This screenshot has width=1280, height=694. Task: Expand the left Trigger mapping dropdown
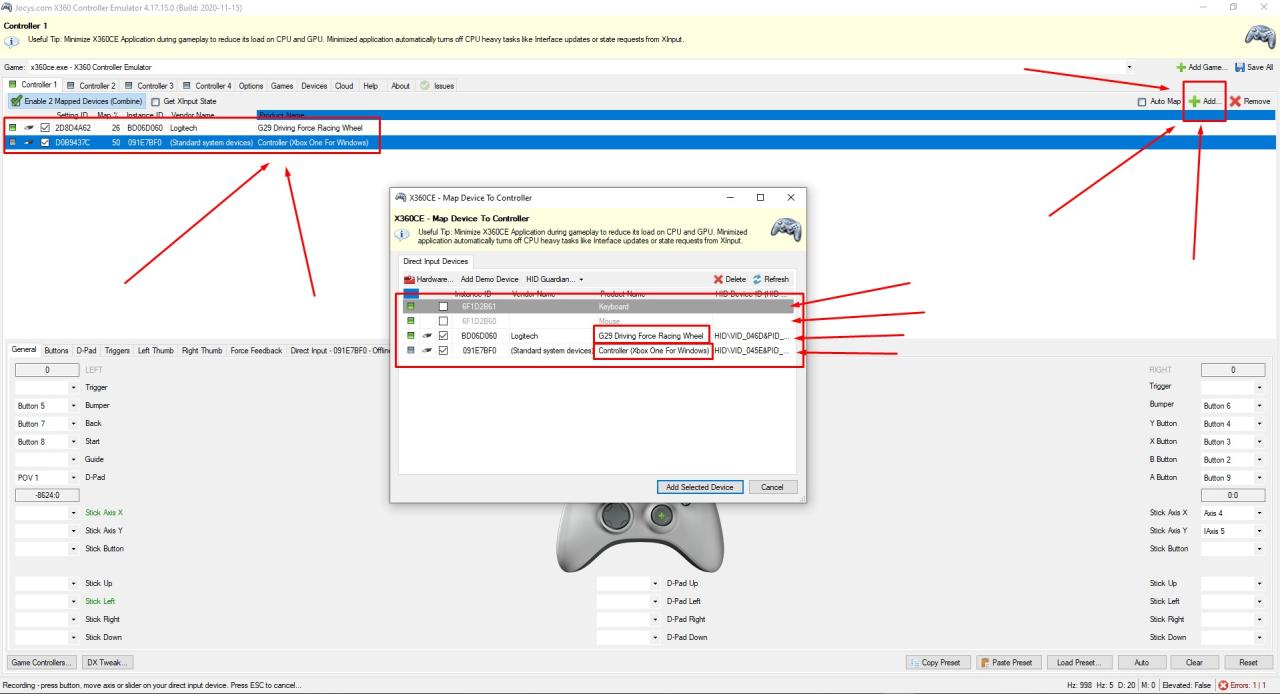(73, 387)
